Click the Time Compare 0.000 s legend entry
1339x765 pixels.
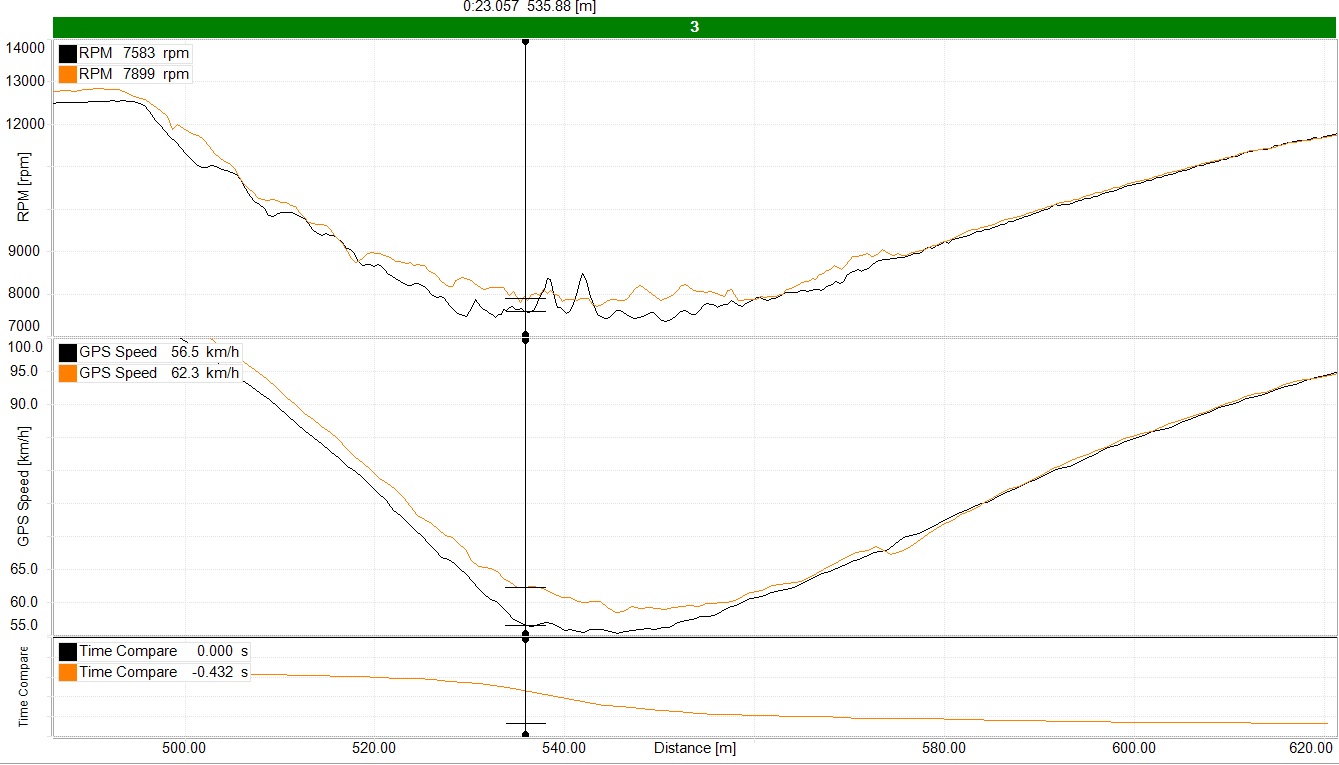tap(164, 651)
